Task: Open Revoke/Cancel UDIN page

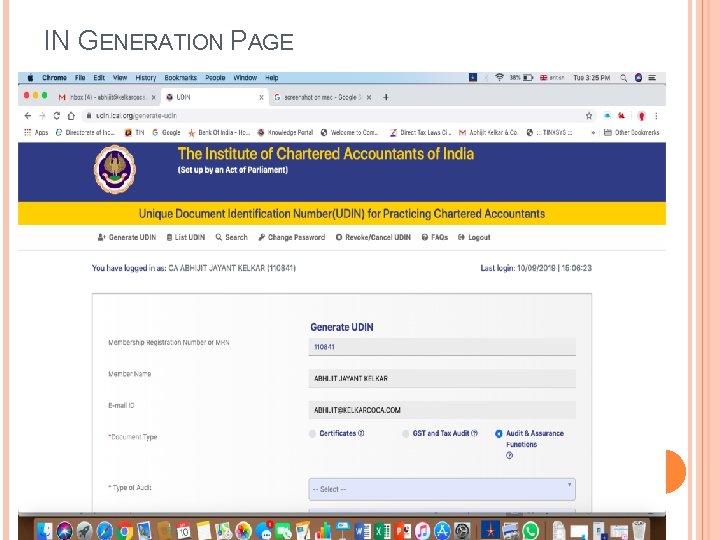Action: point(373,237)
